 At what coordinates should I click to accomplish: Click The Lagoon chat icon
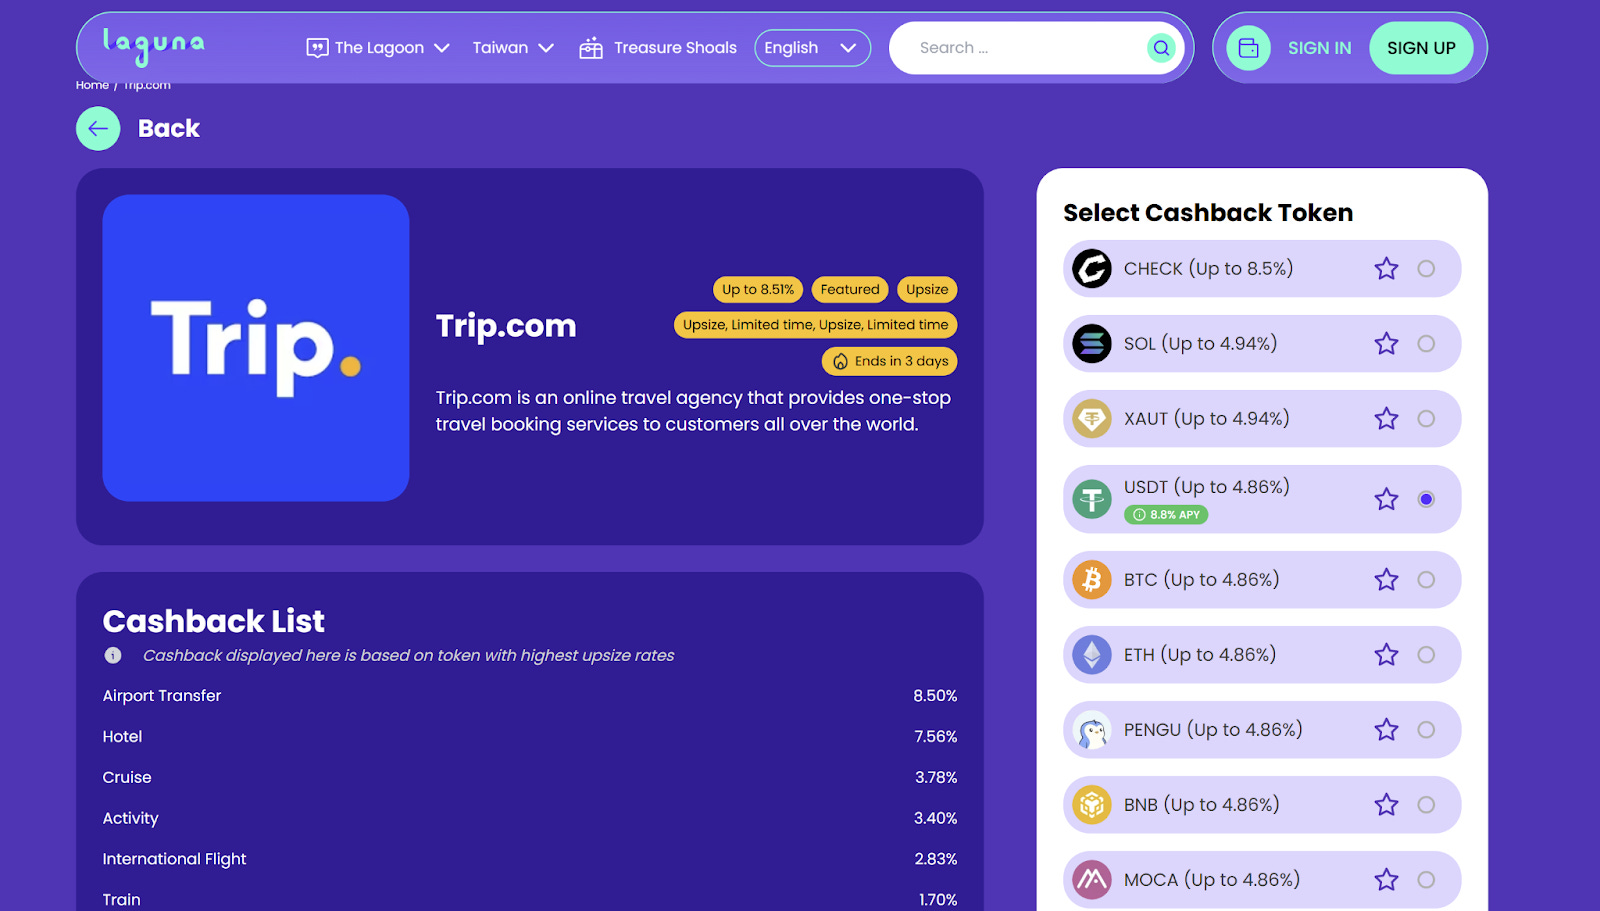(x=317, y=48)
